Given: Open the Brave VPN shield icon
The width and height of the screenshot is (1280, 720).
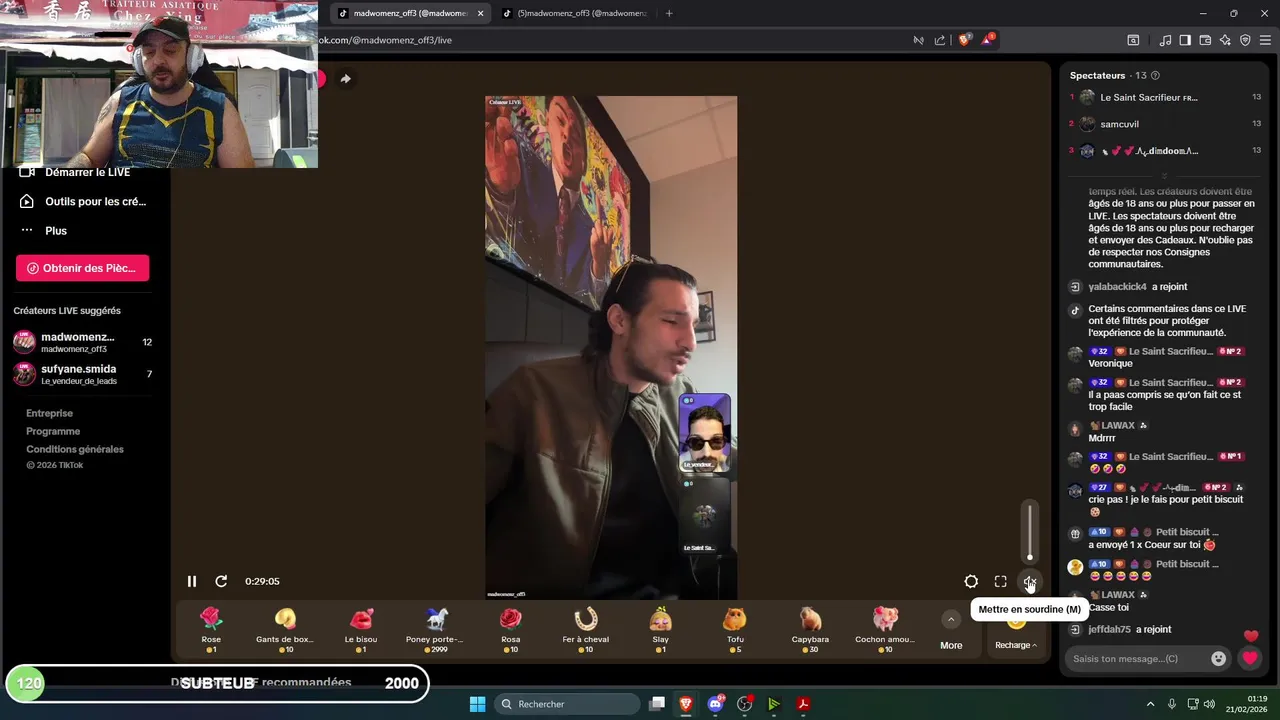Looking at the screenshot, I should [x=1245, y=40].
